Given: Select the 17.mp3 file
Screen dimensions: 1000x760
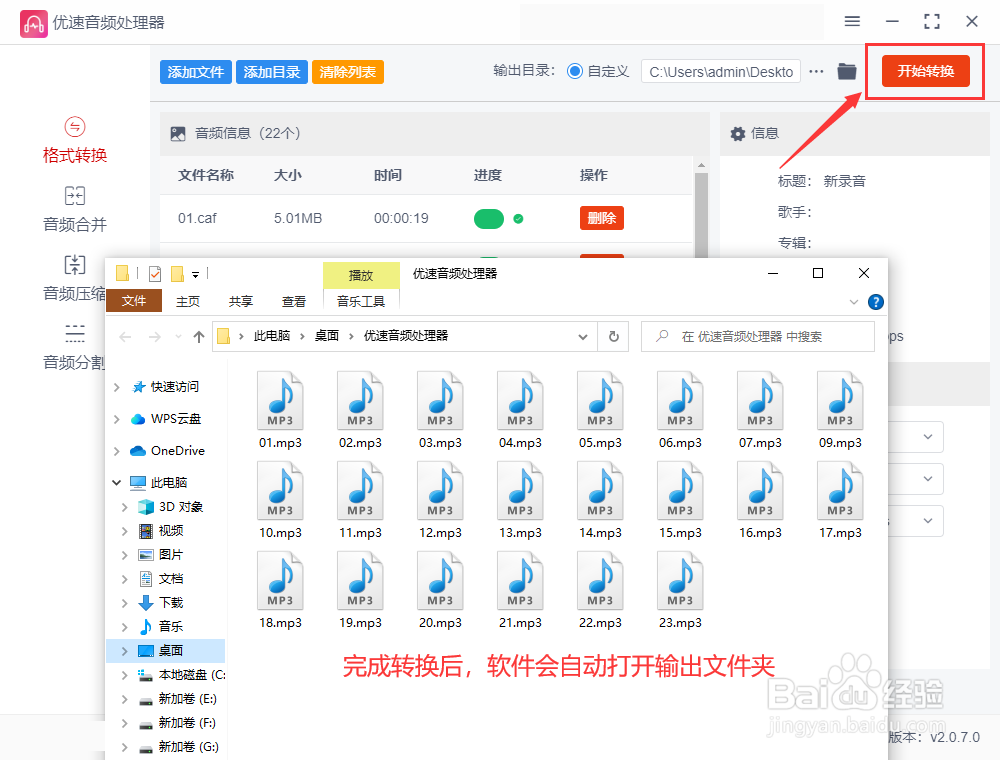Looking at the screenshot, I should (840, 500).
